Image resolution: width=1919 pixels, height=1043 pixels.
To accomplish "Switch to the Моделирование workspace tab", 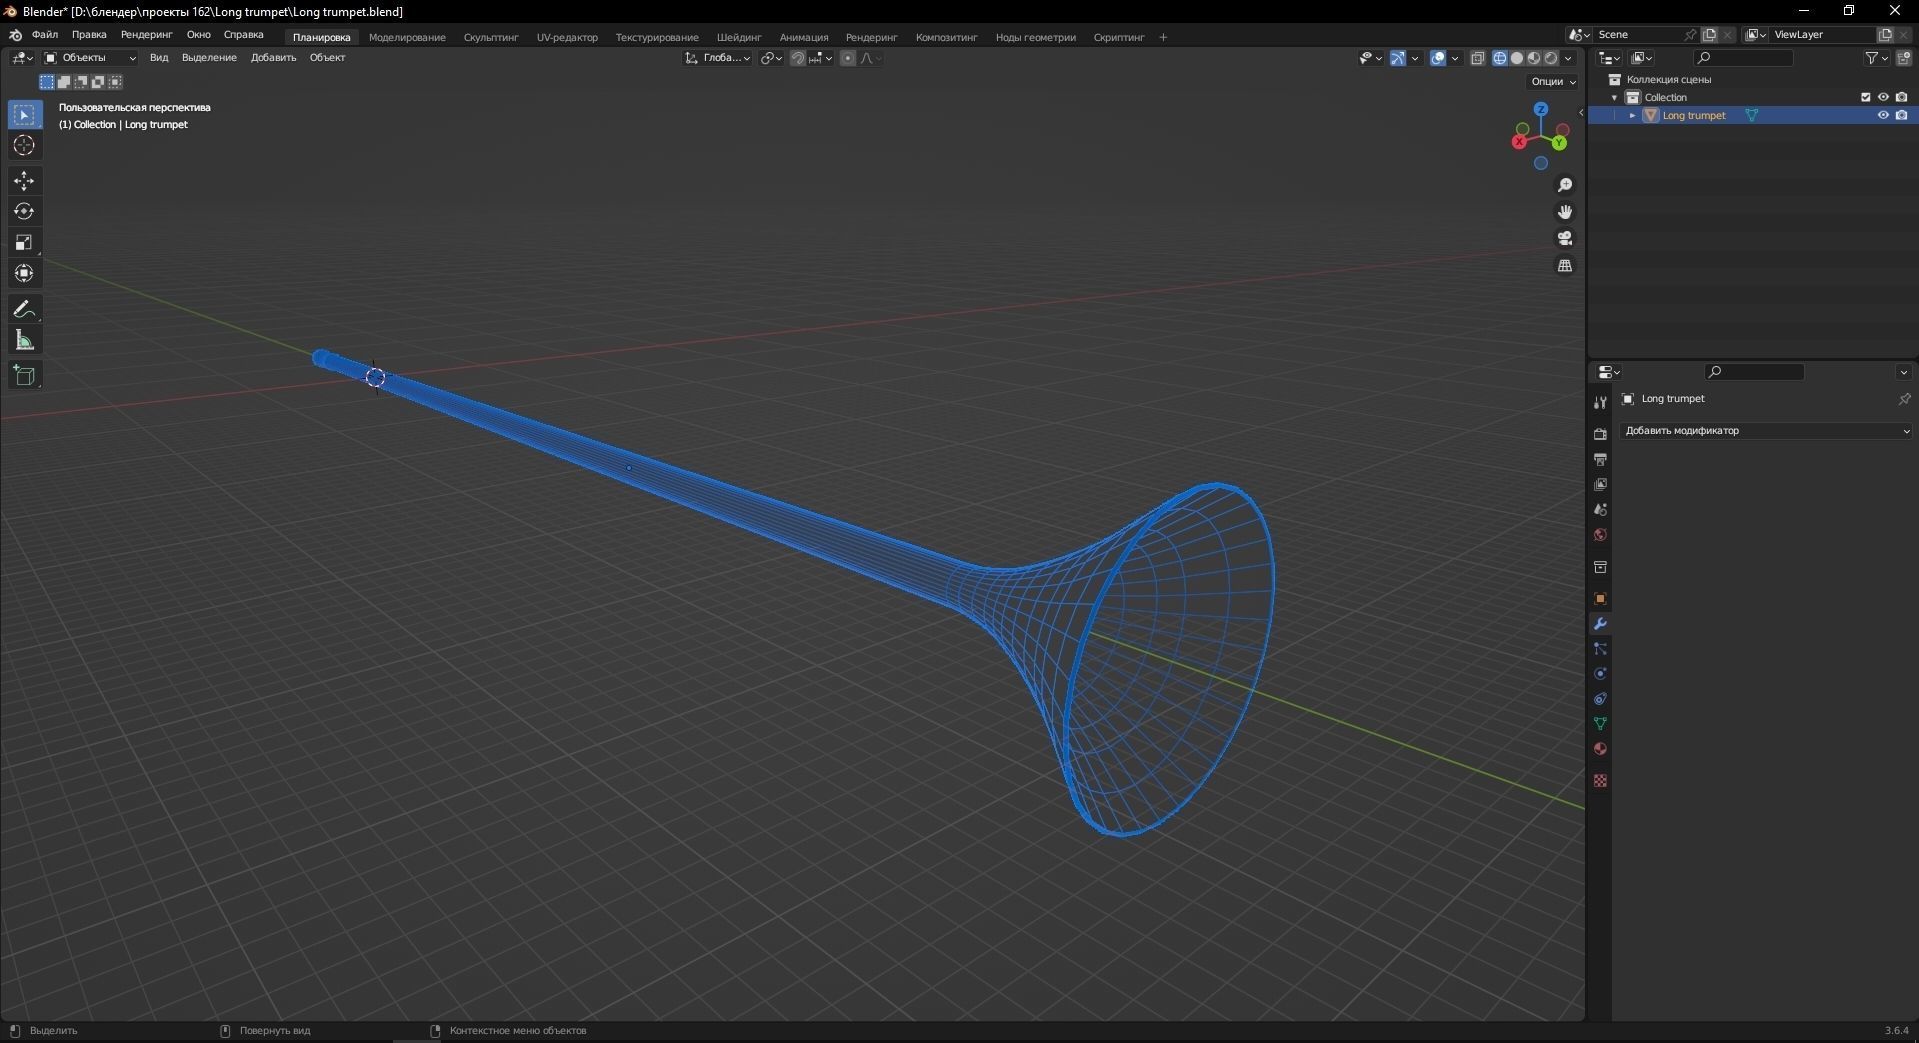I will coord(406,37).
